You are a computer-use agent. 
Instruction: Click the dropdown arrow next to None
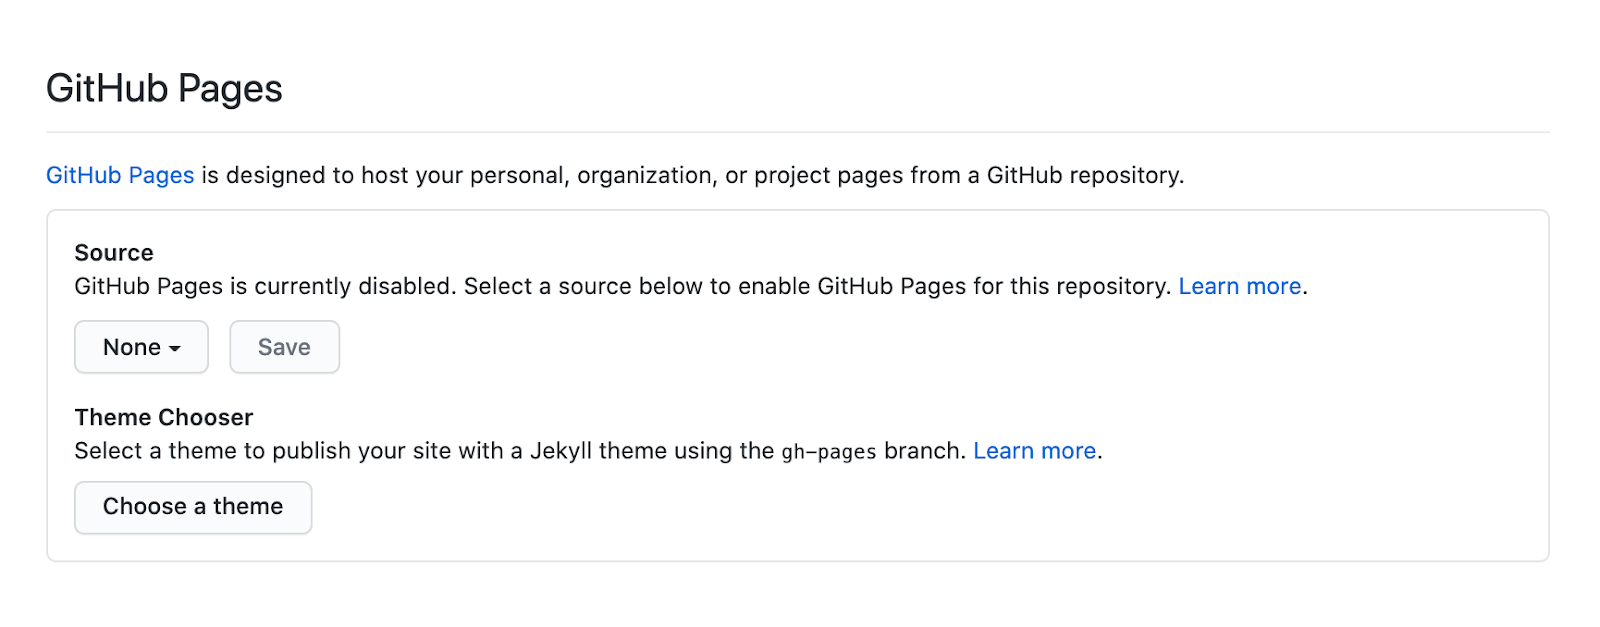[176, 347]
